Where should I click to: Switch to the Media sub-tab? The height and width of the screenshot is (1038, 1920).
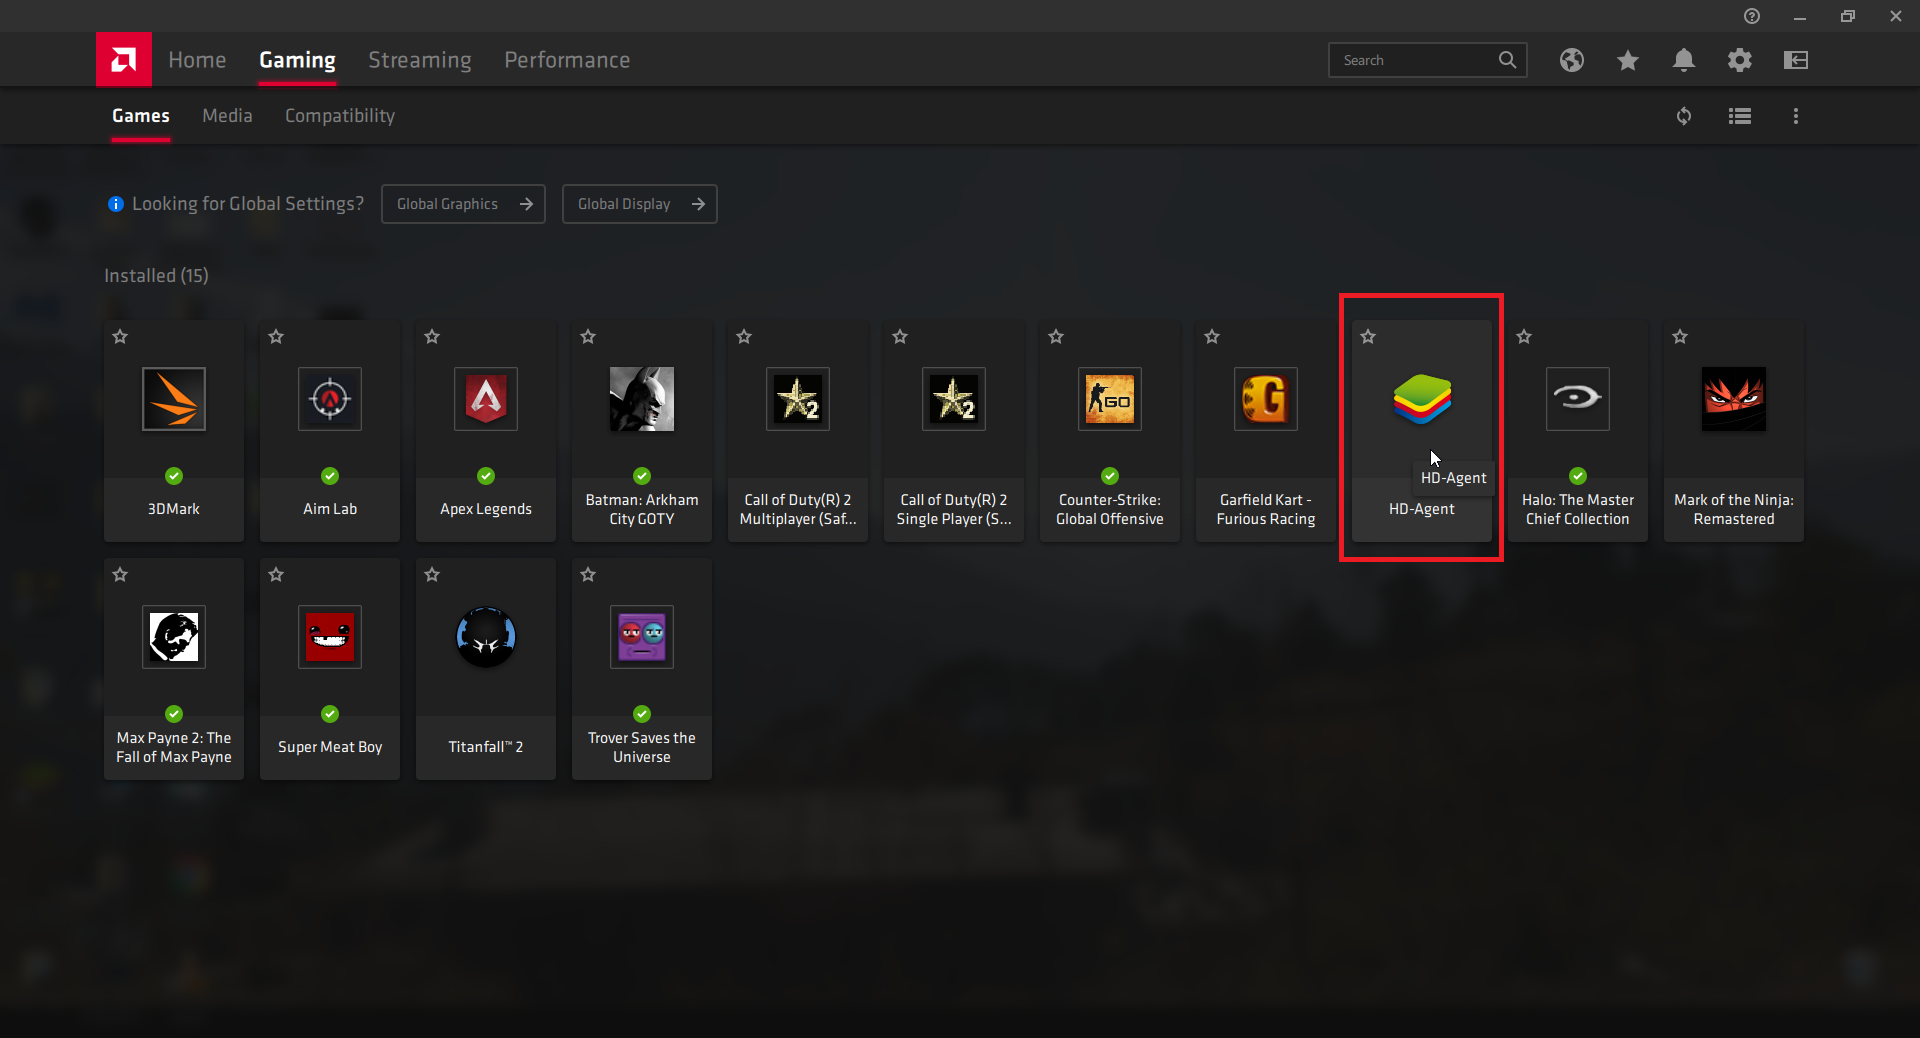[227, 116]
